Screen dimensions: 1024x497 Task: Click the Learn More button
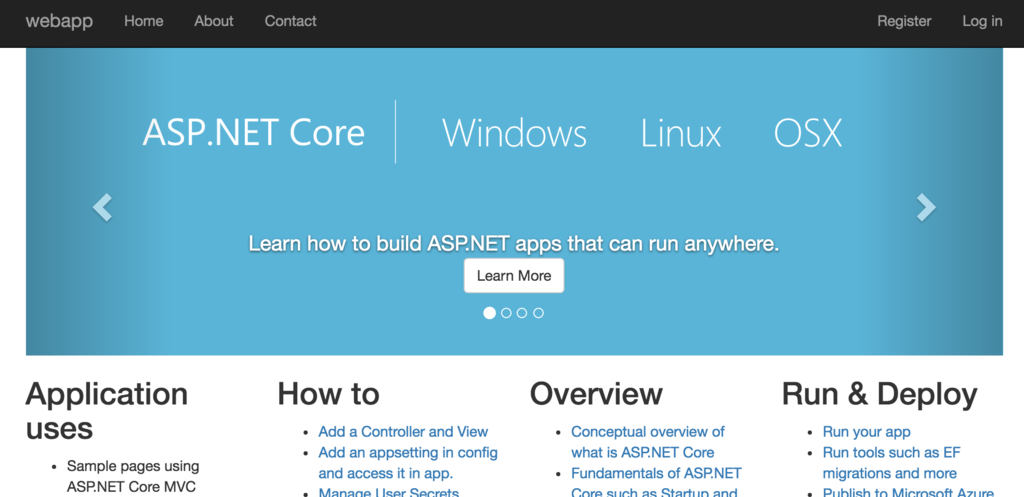tap(514, 276)
